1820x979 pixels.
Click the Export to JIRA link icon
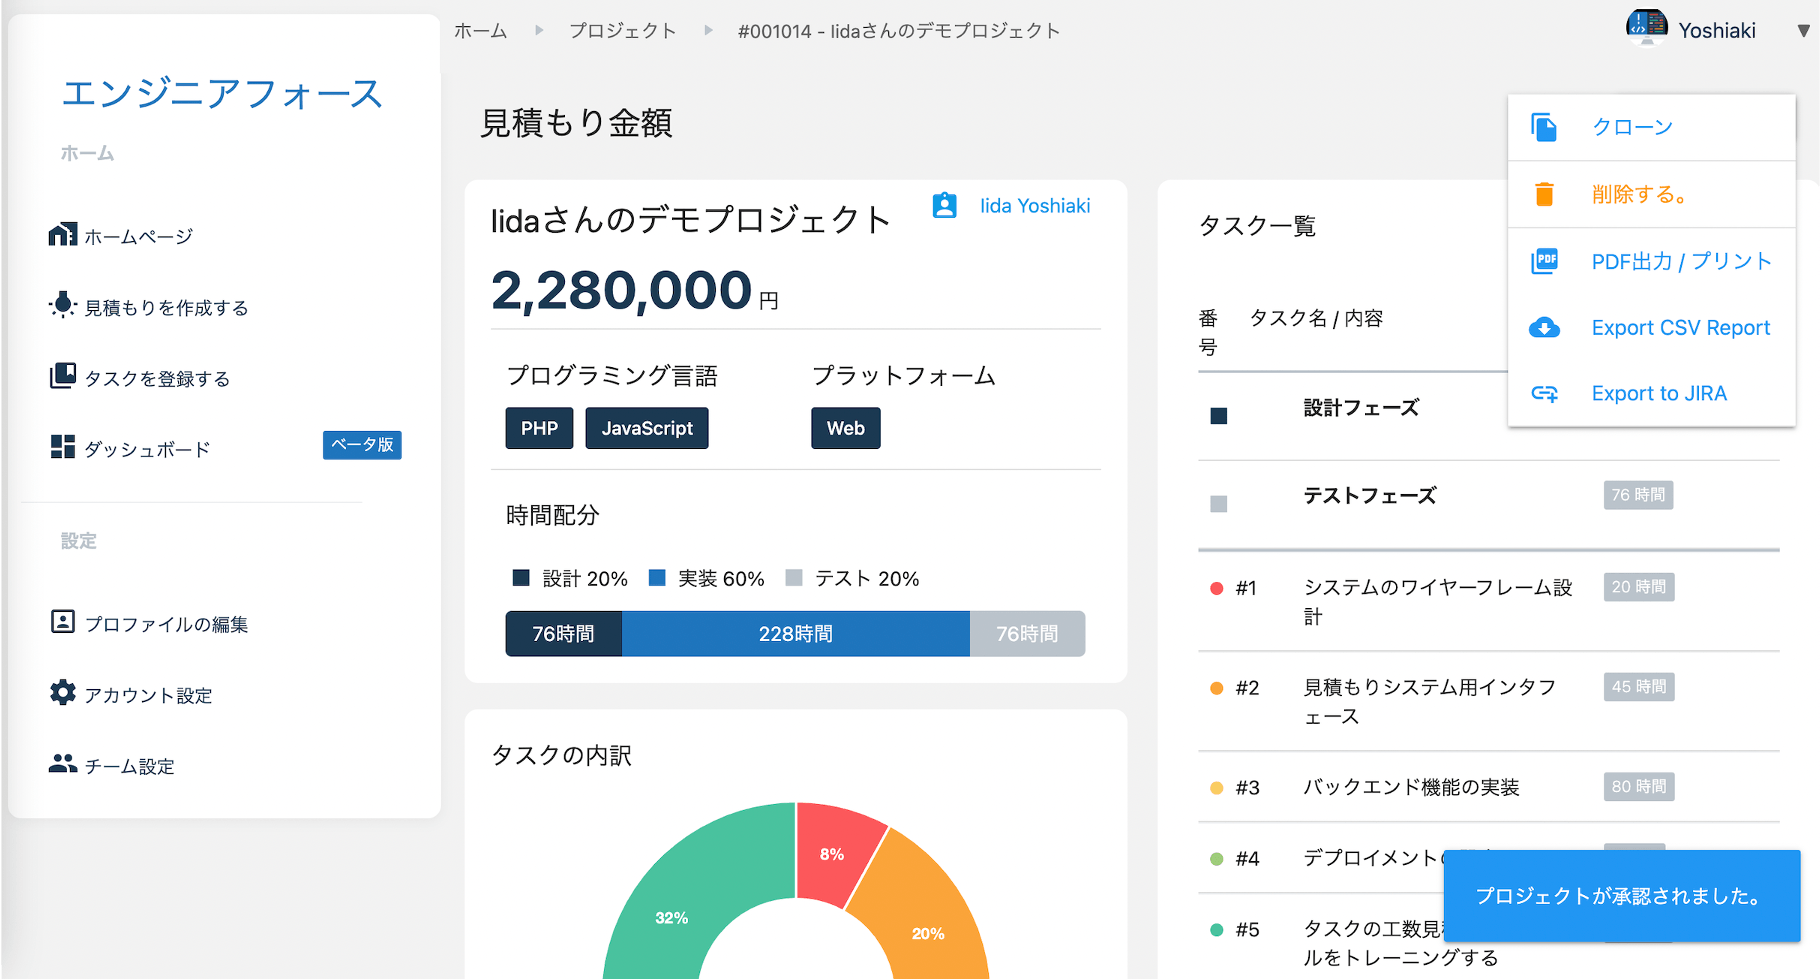[x=1544, y=394]
